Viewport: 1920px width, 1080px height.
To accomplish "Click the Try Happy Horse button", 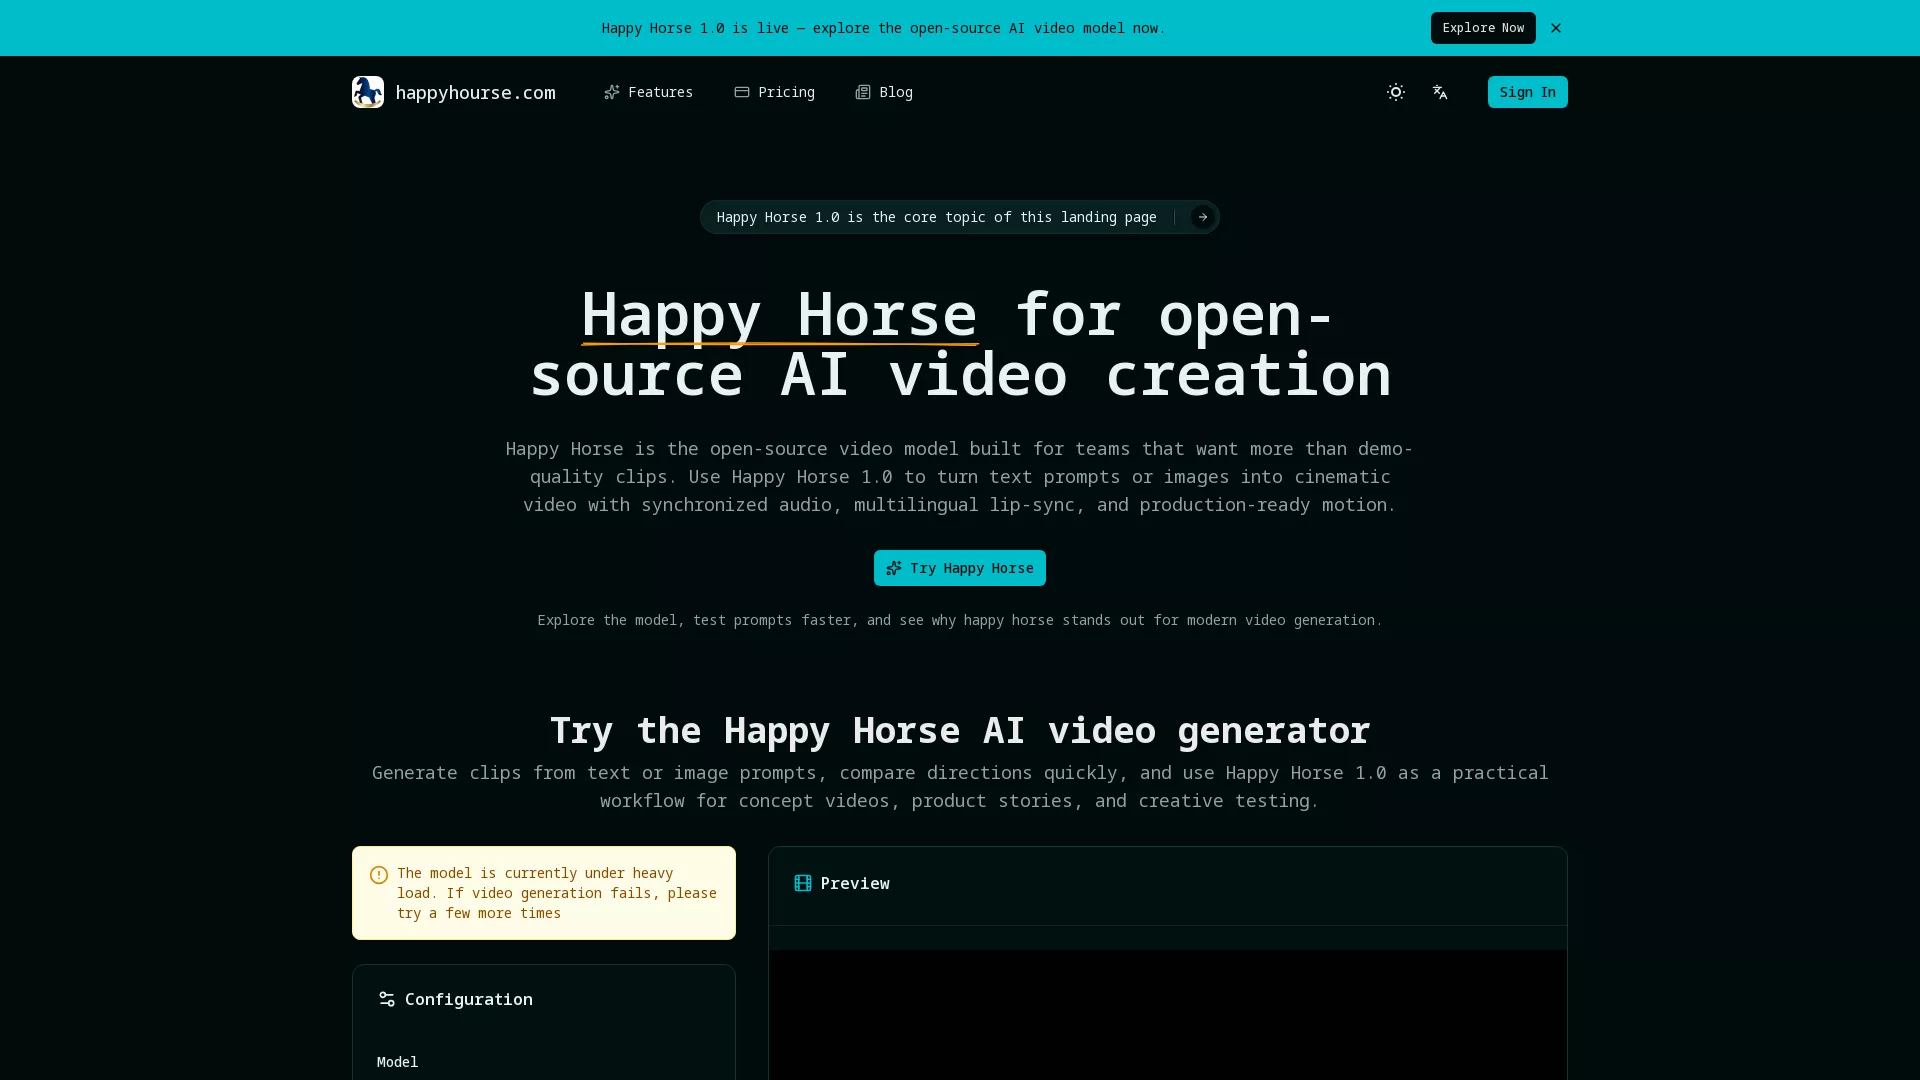I will tap(959, 568).
